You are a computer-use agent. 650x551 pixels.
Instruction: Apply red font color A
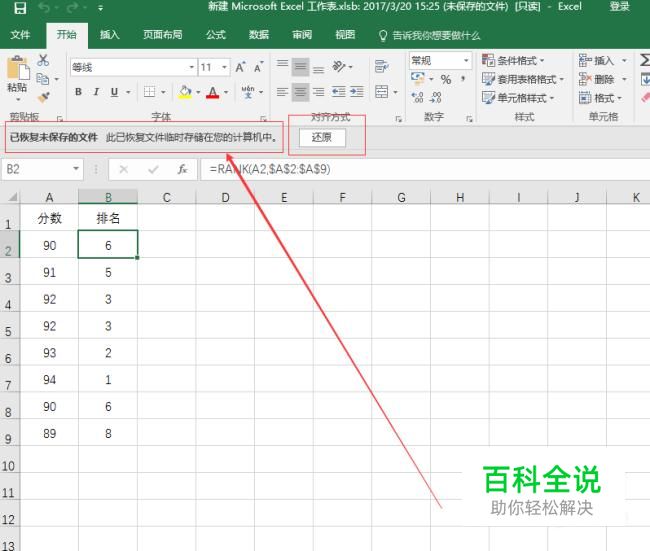tap(213, 92)
